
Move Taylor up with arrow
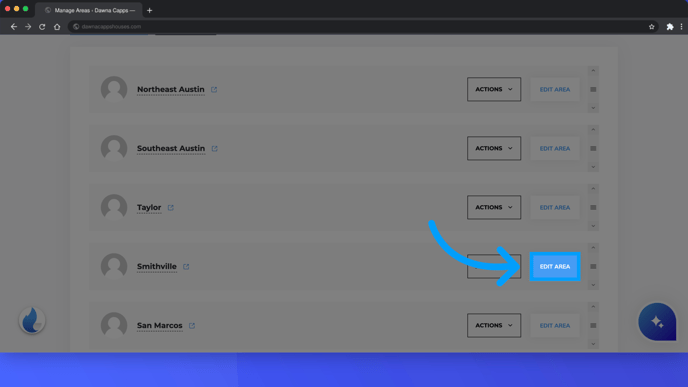point(593,189)
